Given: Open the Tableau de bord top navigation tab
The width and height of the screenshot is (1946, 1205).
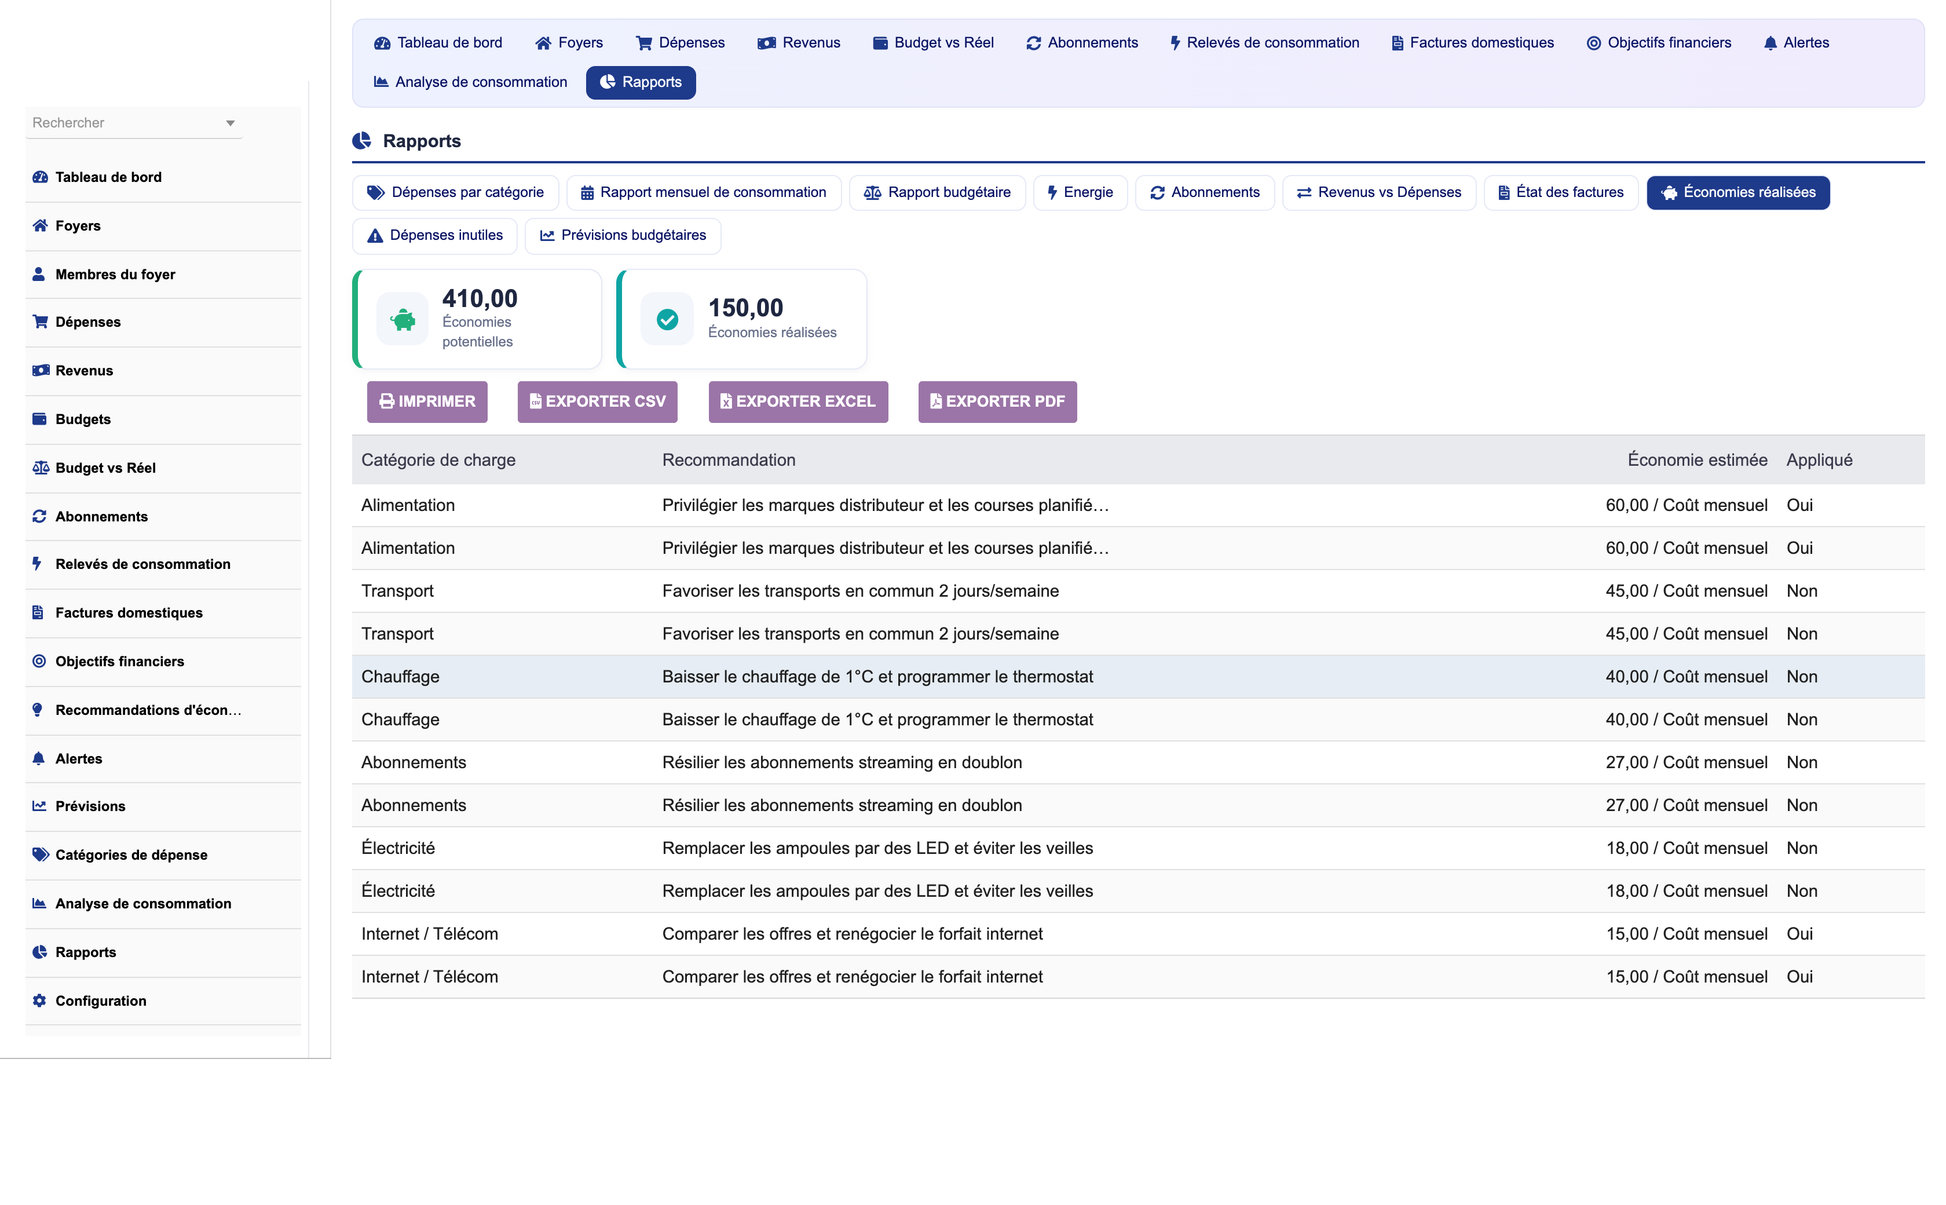Looking at the screenshot, I should click(x=438, y=43).
